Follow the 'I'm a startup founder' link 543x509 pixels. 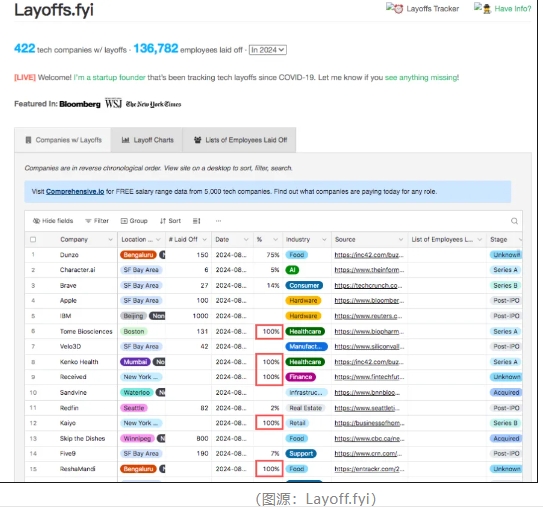point(109,77)
